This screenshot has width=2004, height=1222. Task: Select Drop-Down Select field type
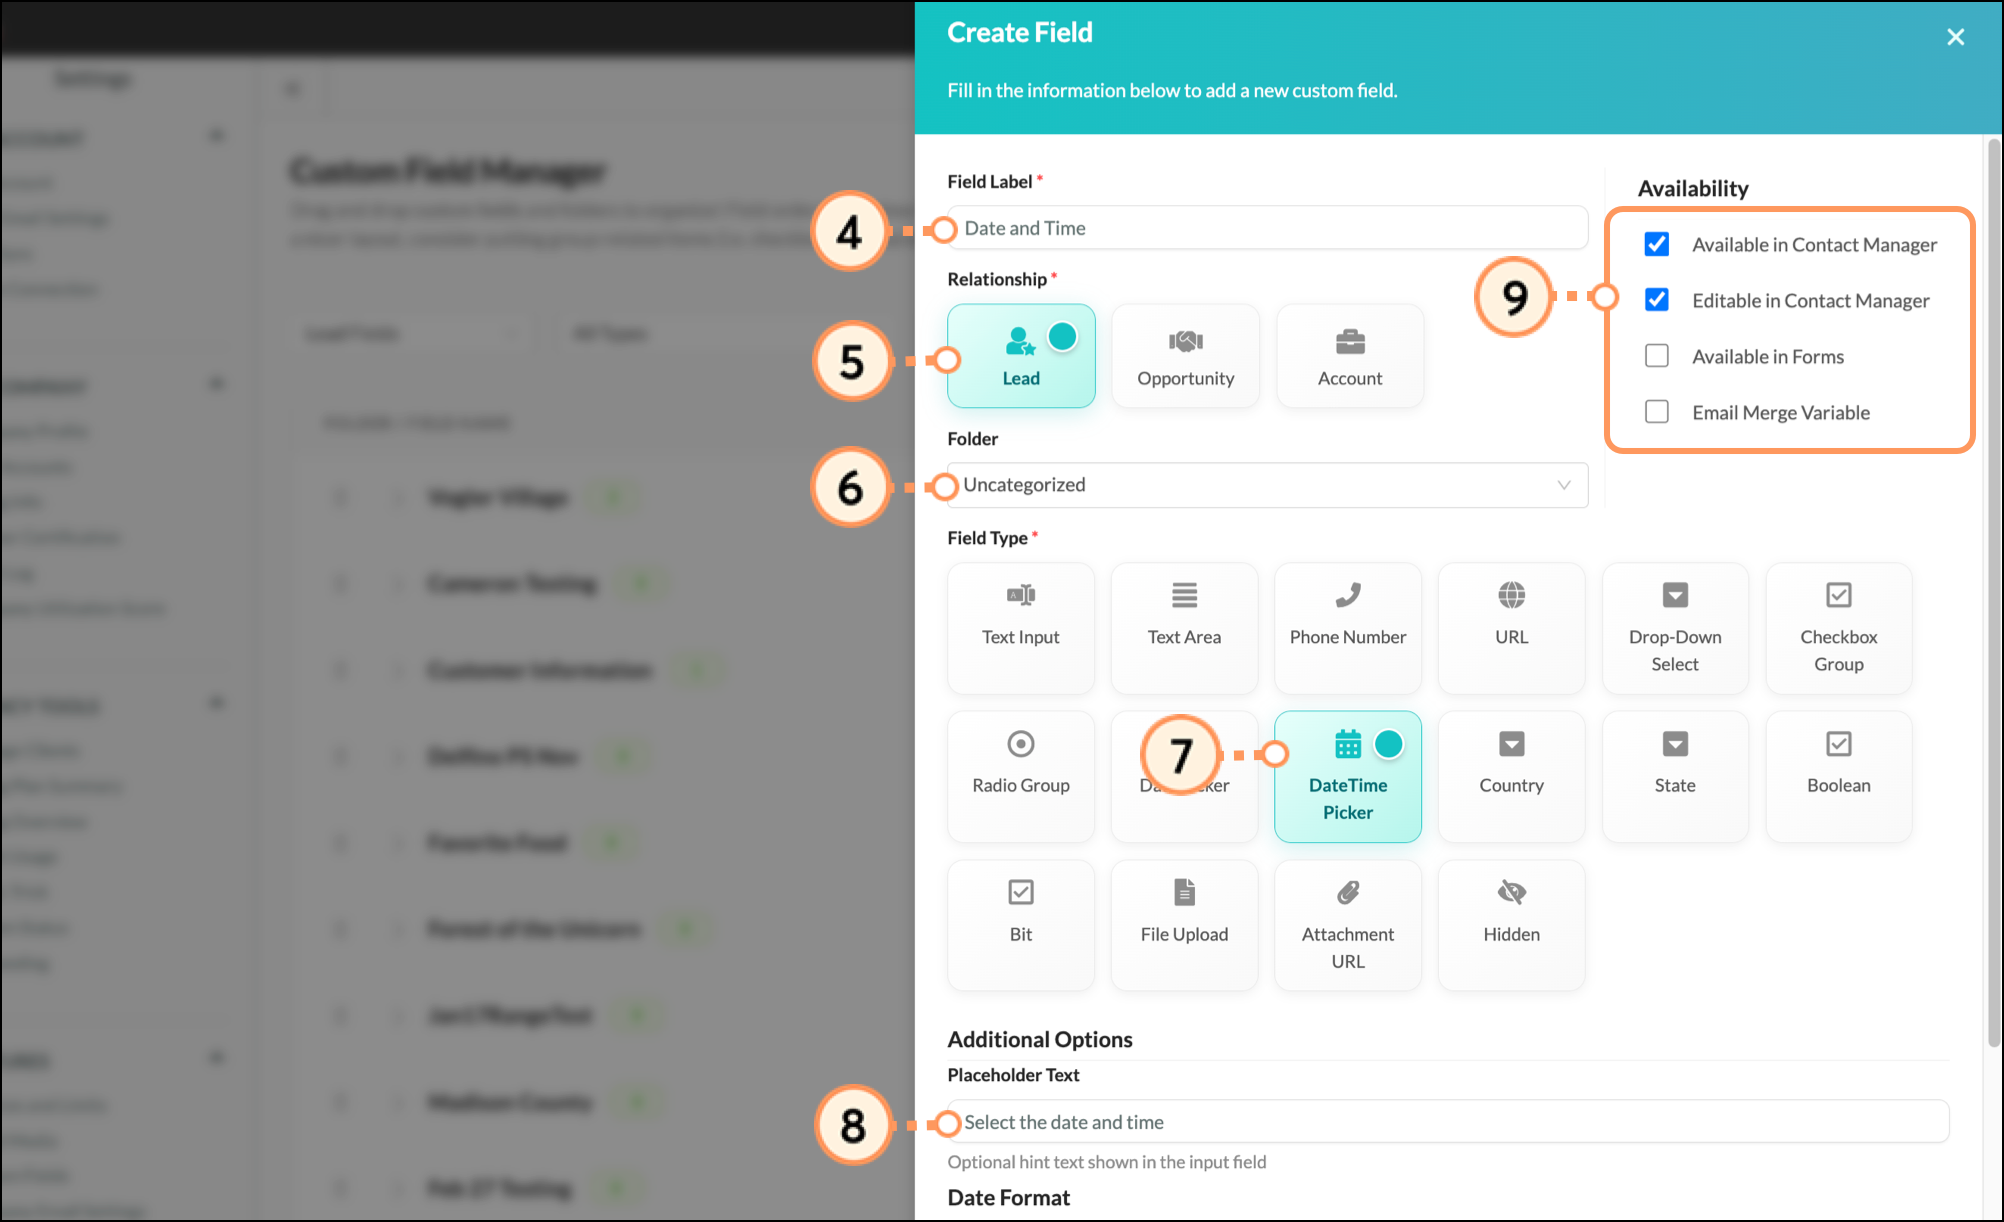pos(1675,628)
